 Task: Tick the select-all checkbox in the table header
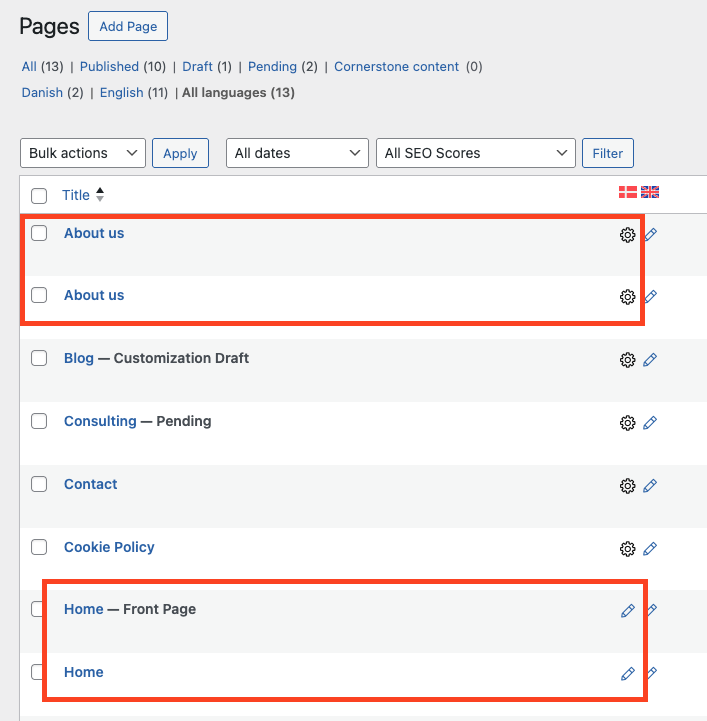39,196
